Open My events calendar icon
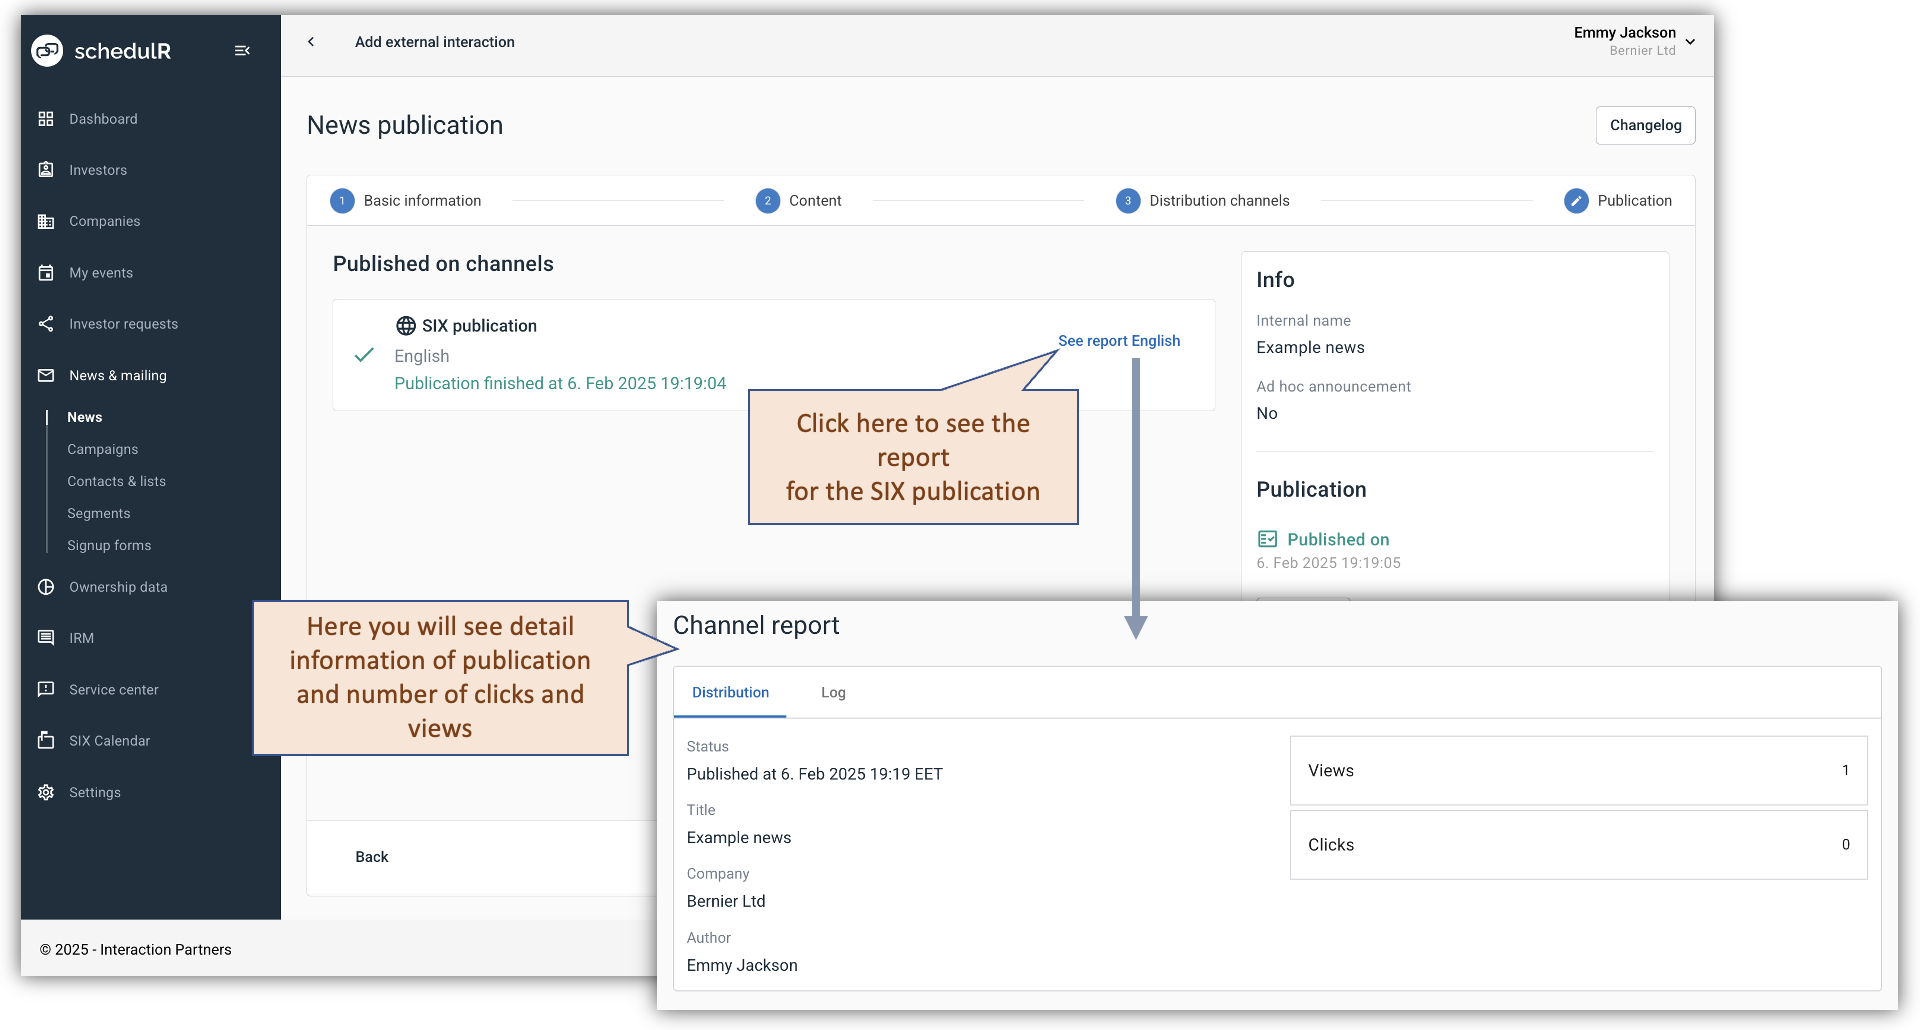The image size is (1920, 1030). click(x=46, y=272)
